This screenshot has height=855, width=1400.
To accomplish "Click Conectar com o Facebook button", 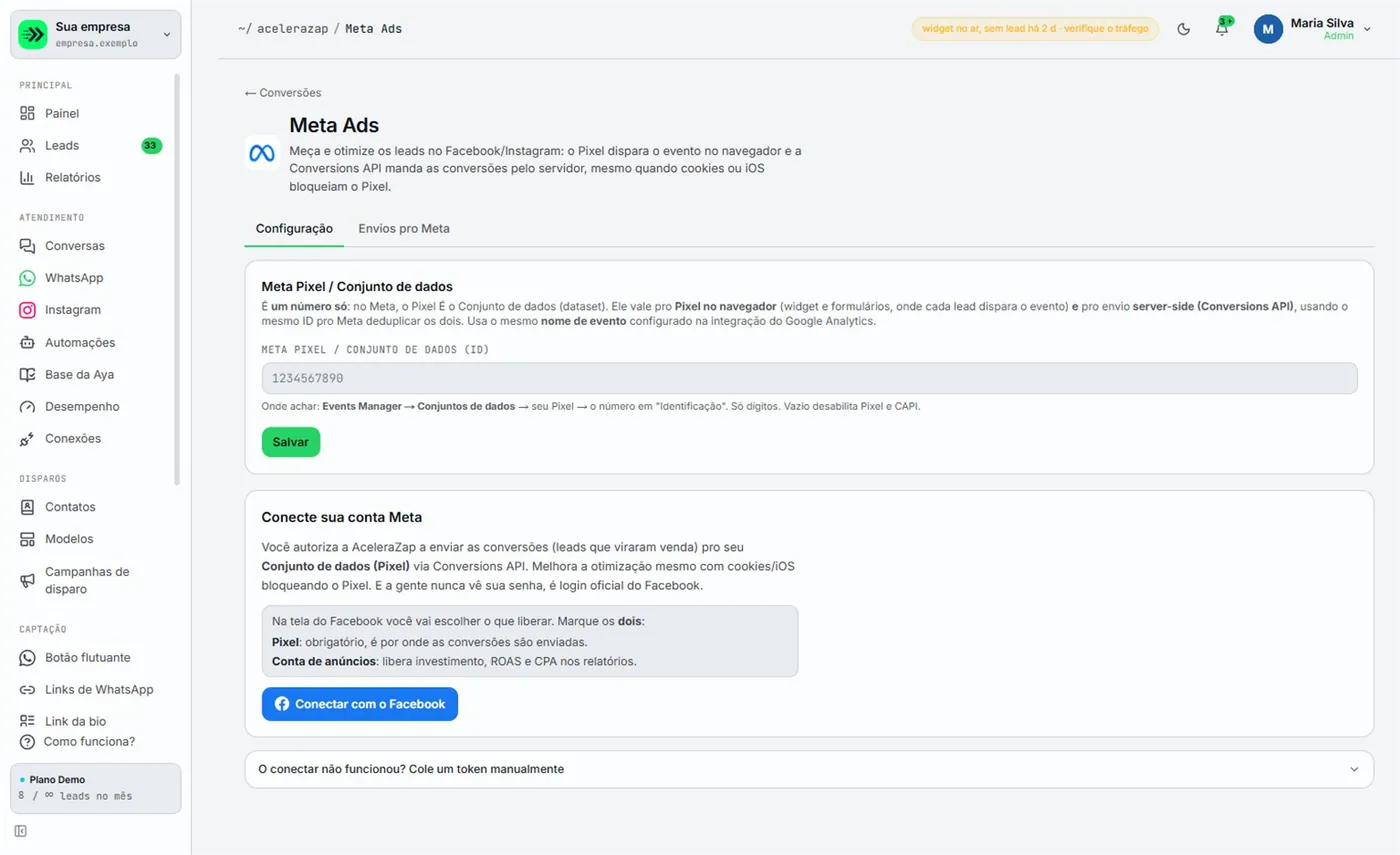I will pyautogui.click(x=360, y=704).
